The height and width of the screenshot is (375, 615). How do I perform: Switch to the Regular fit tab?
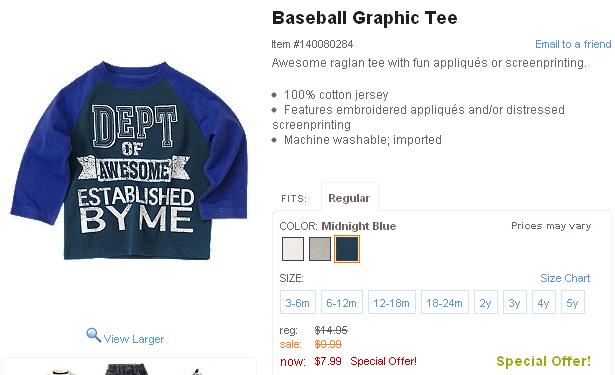click(349, 198)
